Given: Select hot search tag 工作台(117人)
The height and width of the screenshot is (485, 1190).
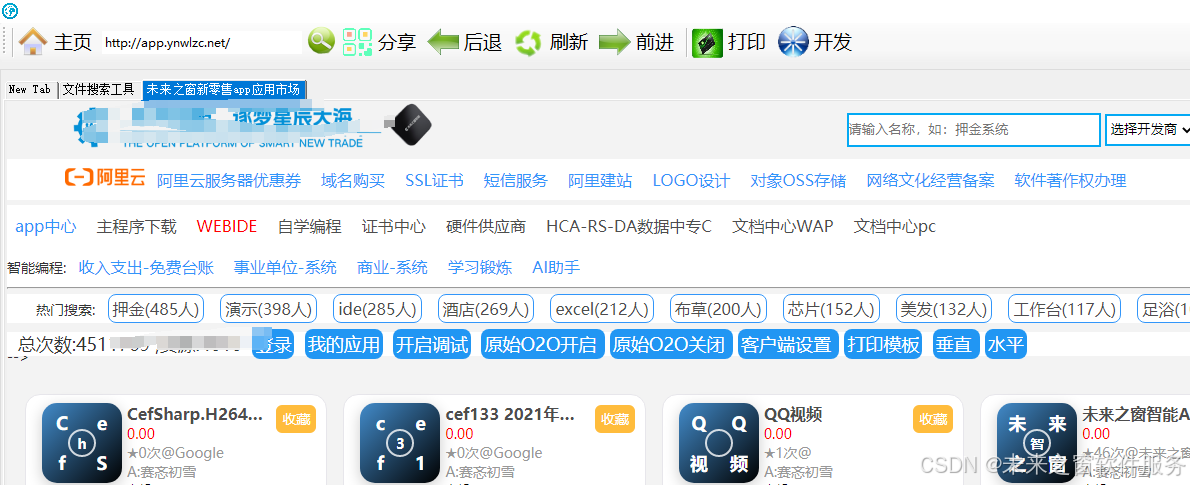Looking at the screenshot, I should (1064, 309).
